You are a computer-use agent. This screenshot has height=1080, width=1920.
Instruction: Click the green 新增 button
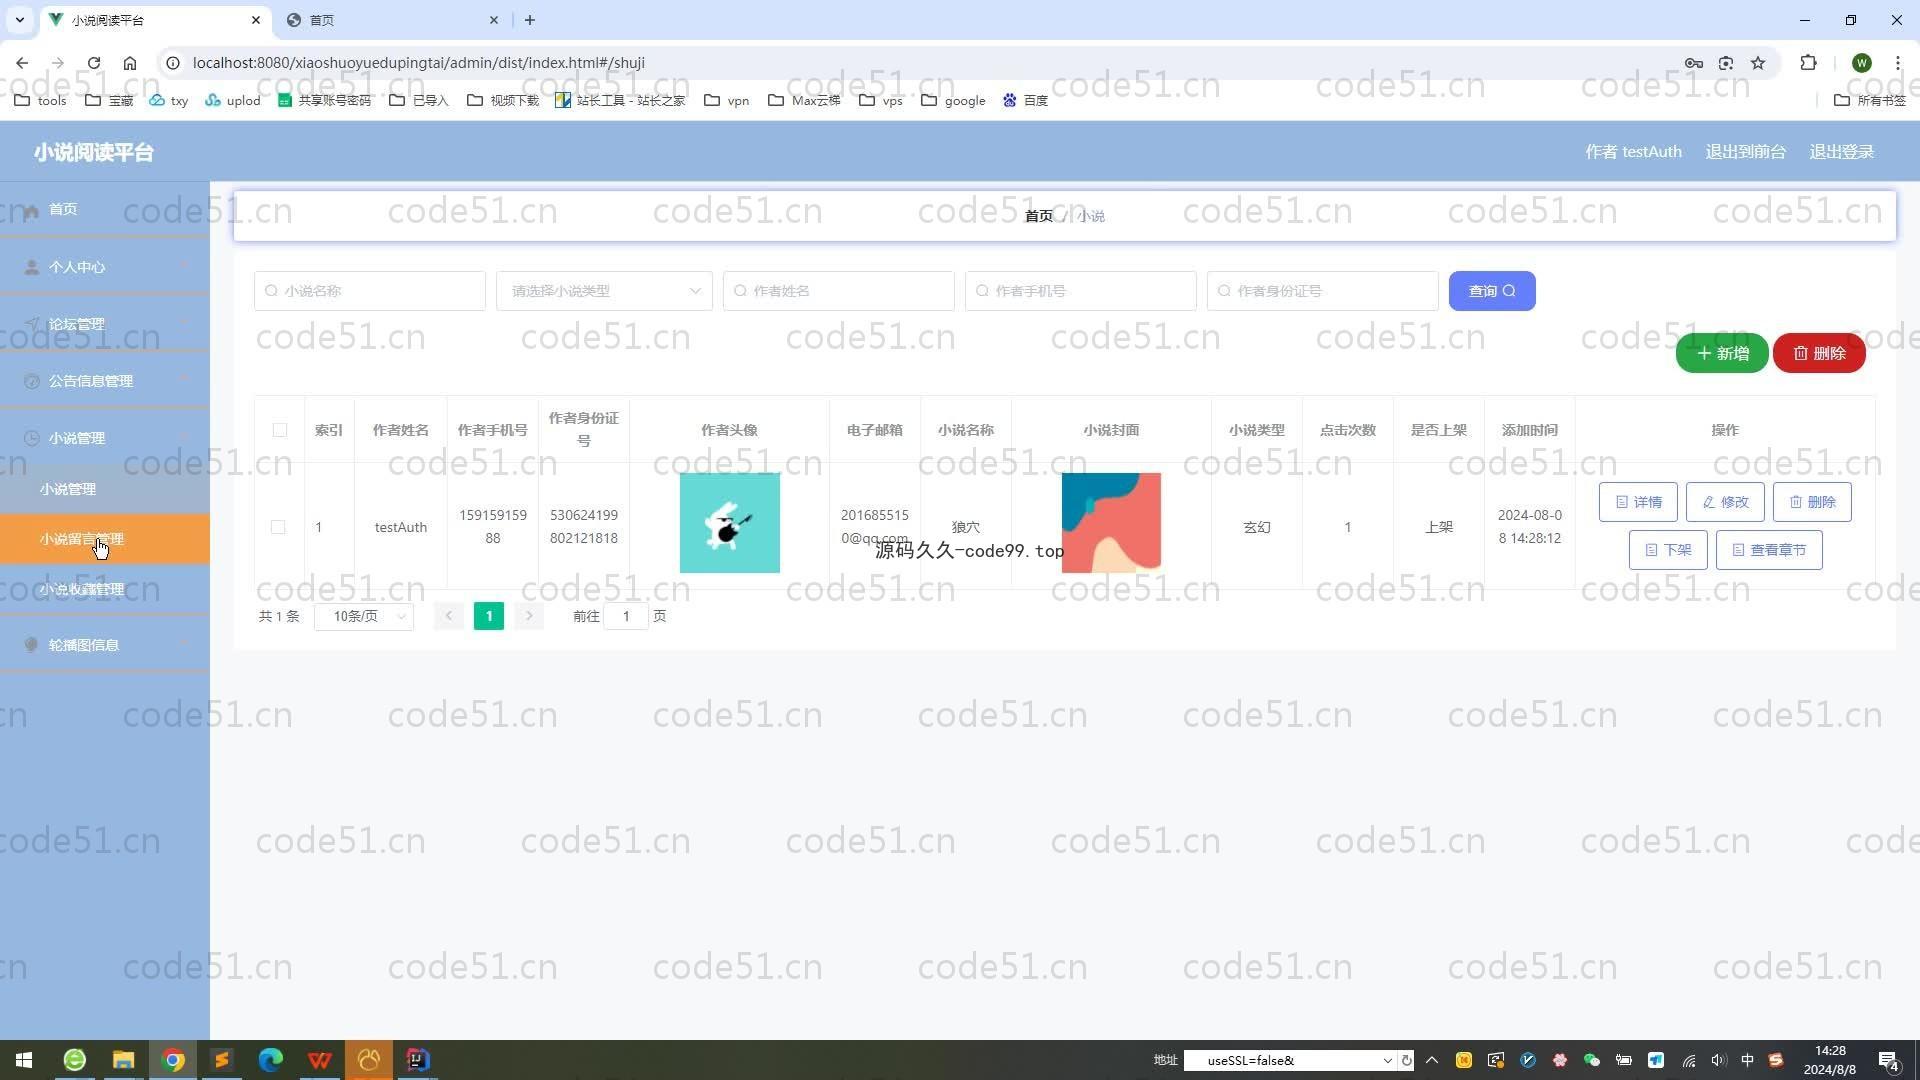coord(1722,353)
